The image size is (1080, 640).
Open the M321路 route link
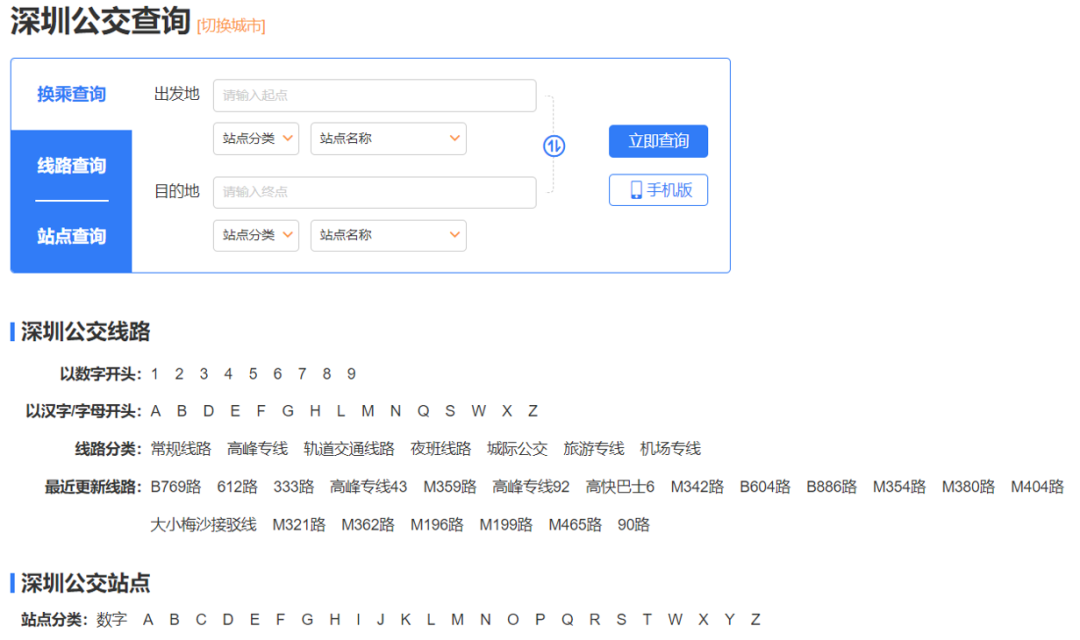299,525
